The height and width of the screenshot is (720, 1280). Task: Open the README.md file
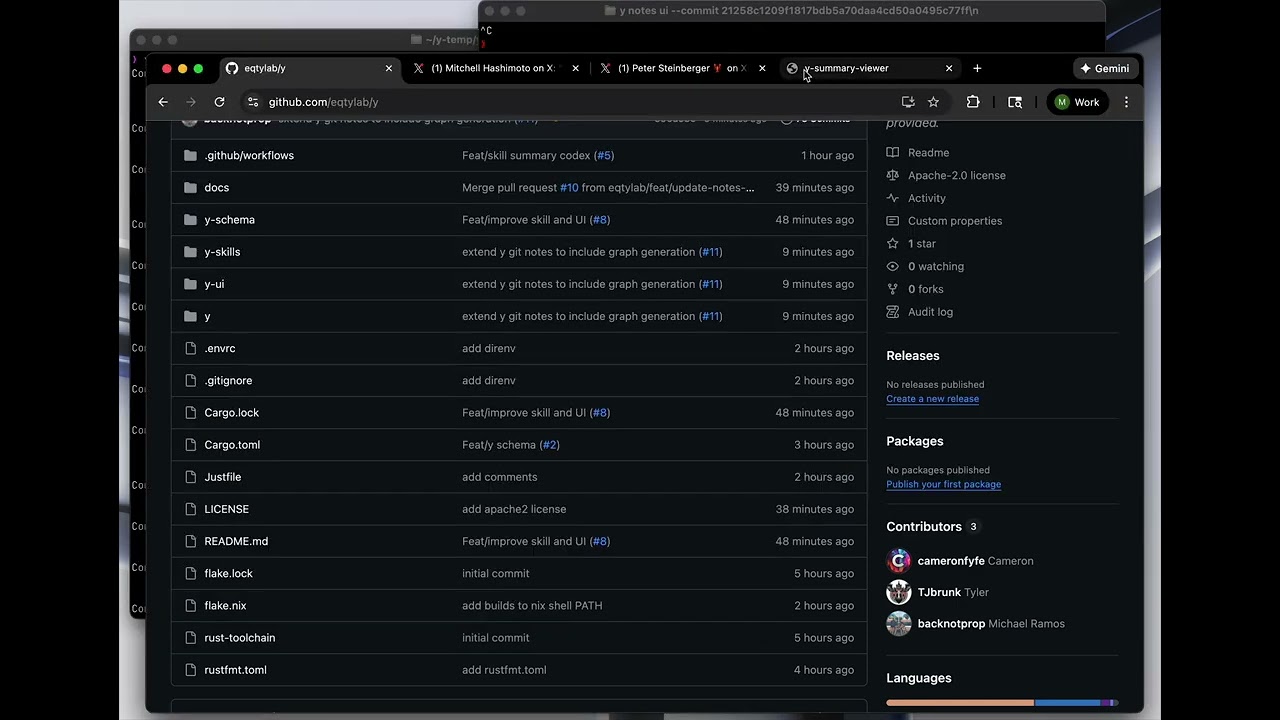(x=236, y=541)
